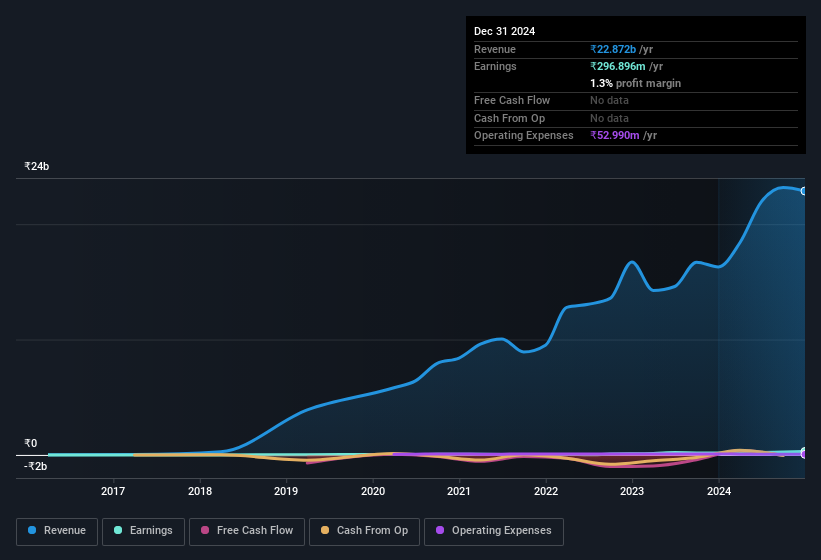Image resolution: width=821 pixels, height=560 pixels.
Task: Click the 2022 x-axis label
Action: pyautogui.click(x=546, y=491)
